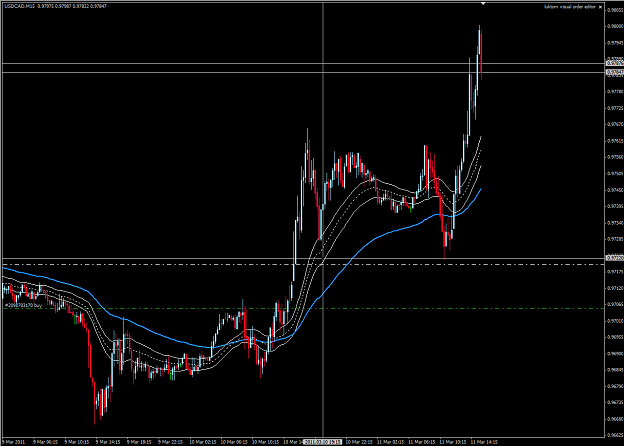Click the expert advisor status icon beside kiktom label
The image size is (625, 447).
pos(600,7)
